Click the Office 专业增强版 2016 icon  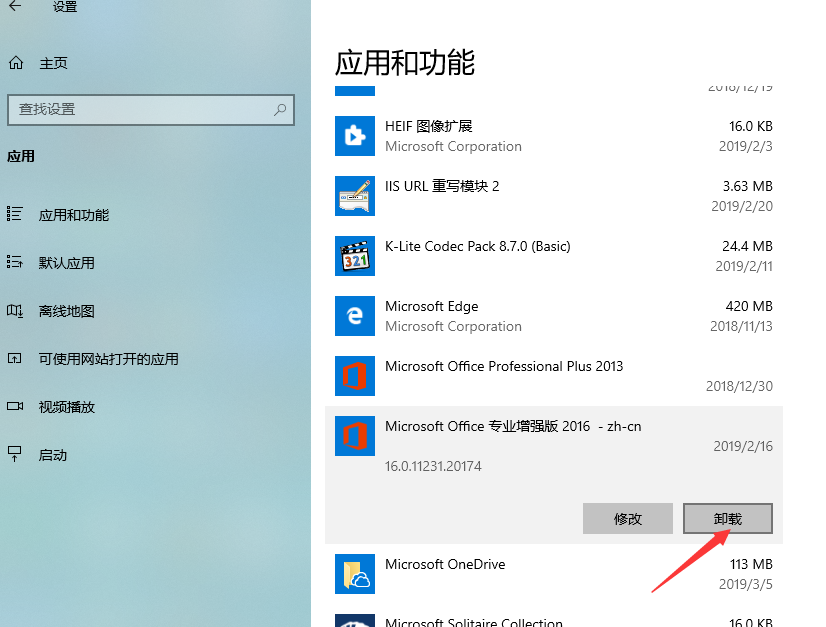coord(355,436)
